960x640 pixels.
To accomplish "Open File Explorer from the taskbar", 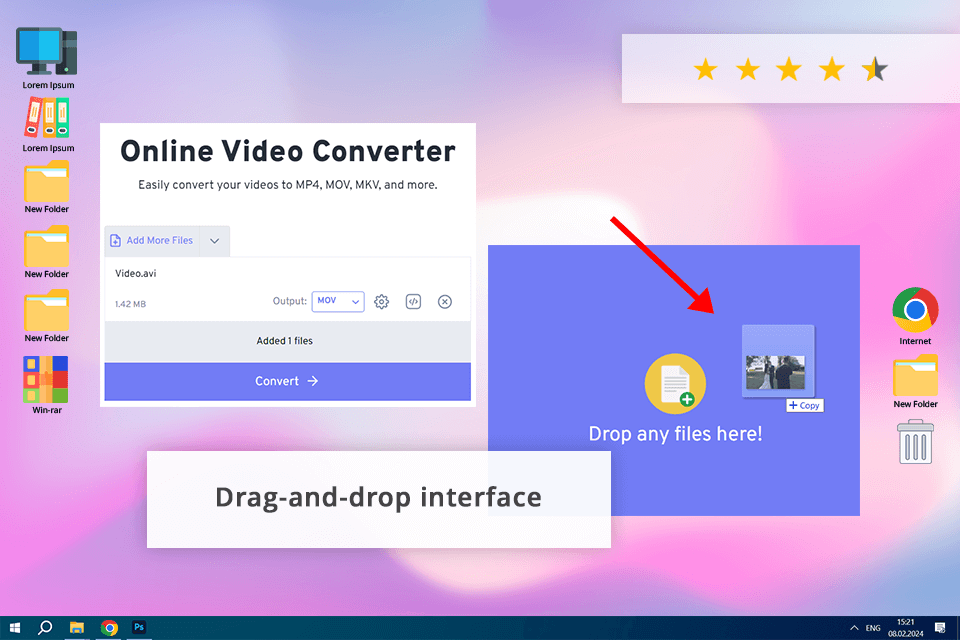I will point(77,628).
